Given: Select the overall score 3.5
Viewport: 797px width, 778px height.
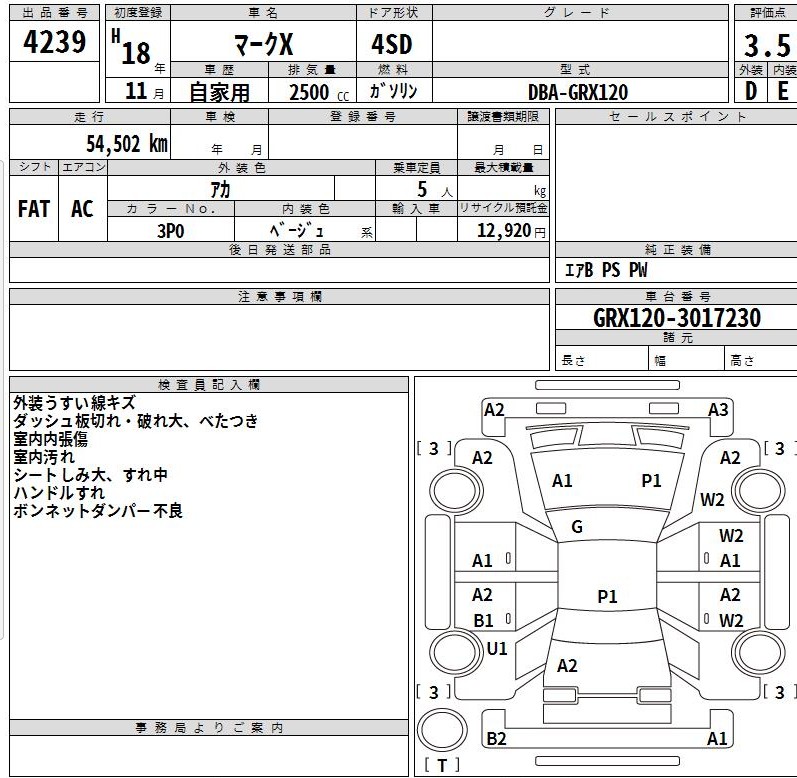Looking at the screenshot, I should pos(768,46).
